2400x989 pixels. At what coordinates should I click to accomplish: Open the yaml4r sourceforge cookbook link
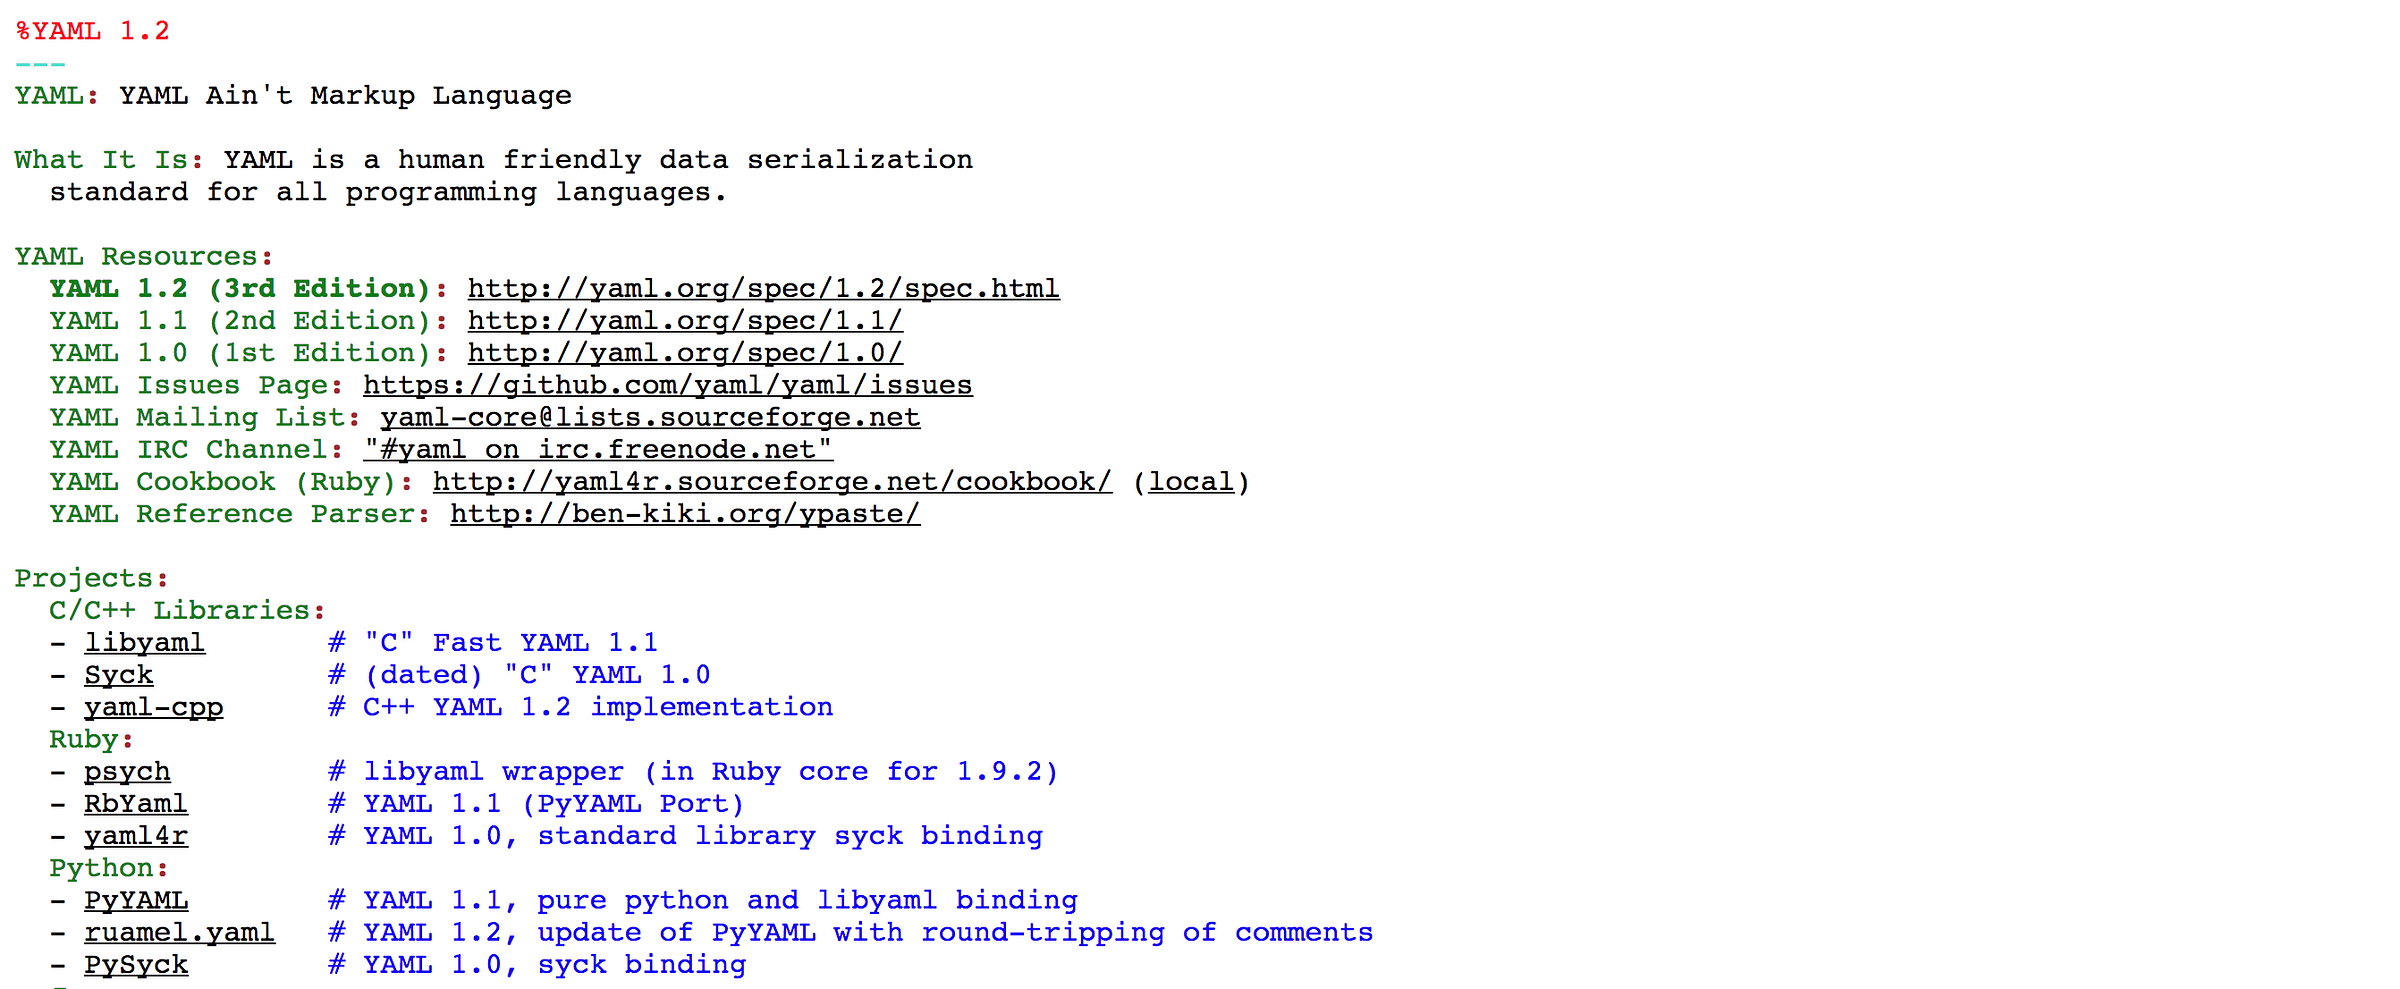pos(772,482)
